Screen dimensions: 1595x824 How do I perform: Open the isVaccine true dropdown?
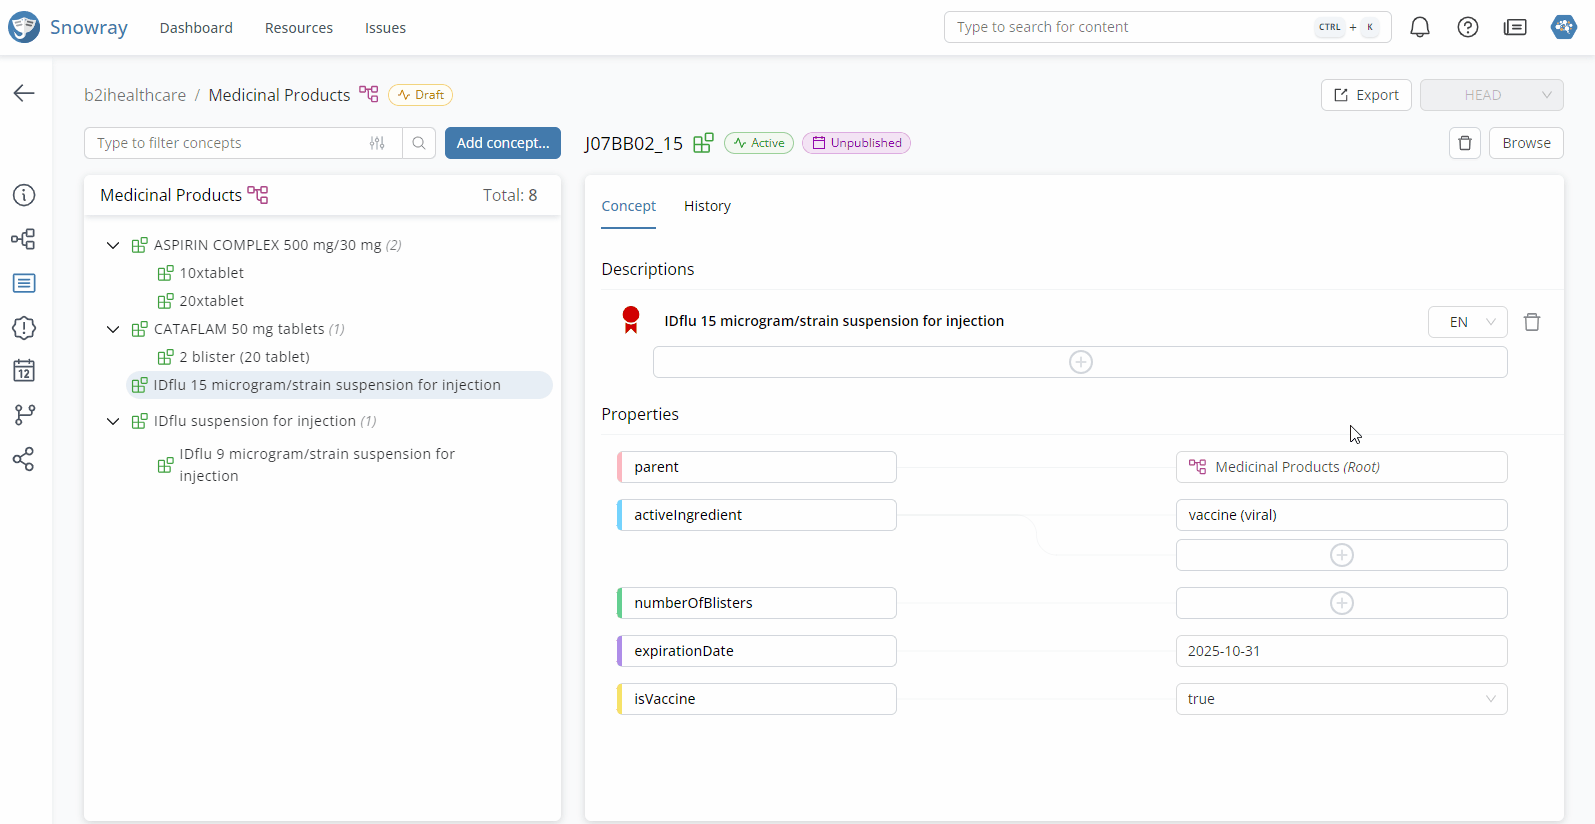[1341, 699]
